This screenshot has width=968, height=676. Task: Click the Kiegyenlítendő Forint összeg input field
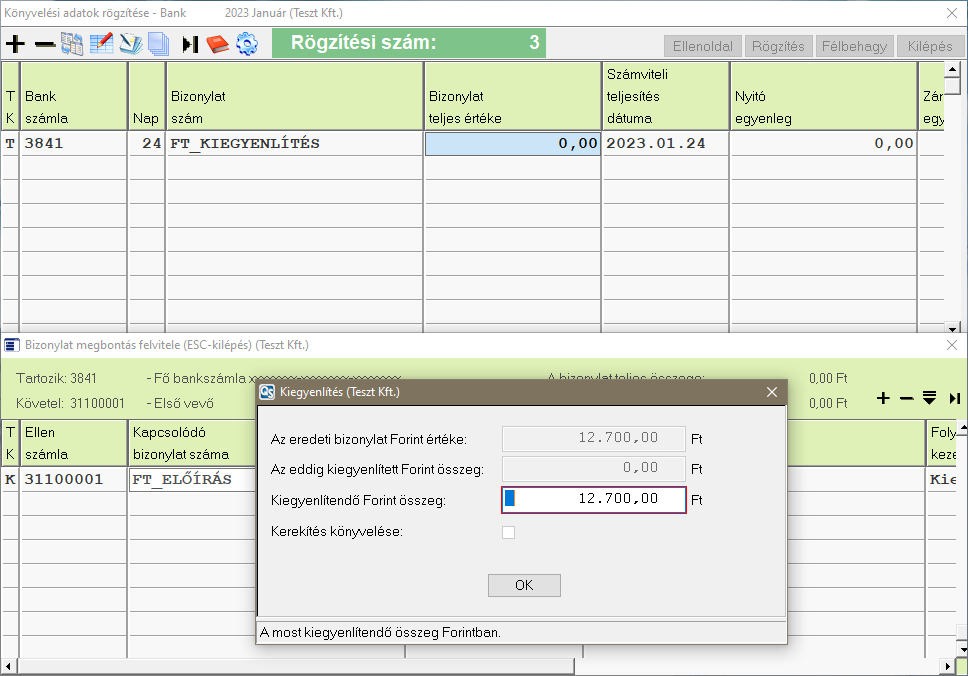coord(594,499)
